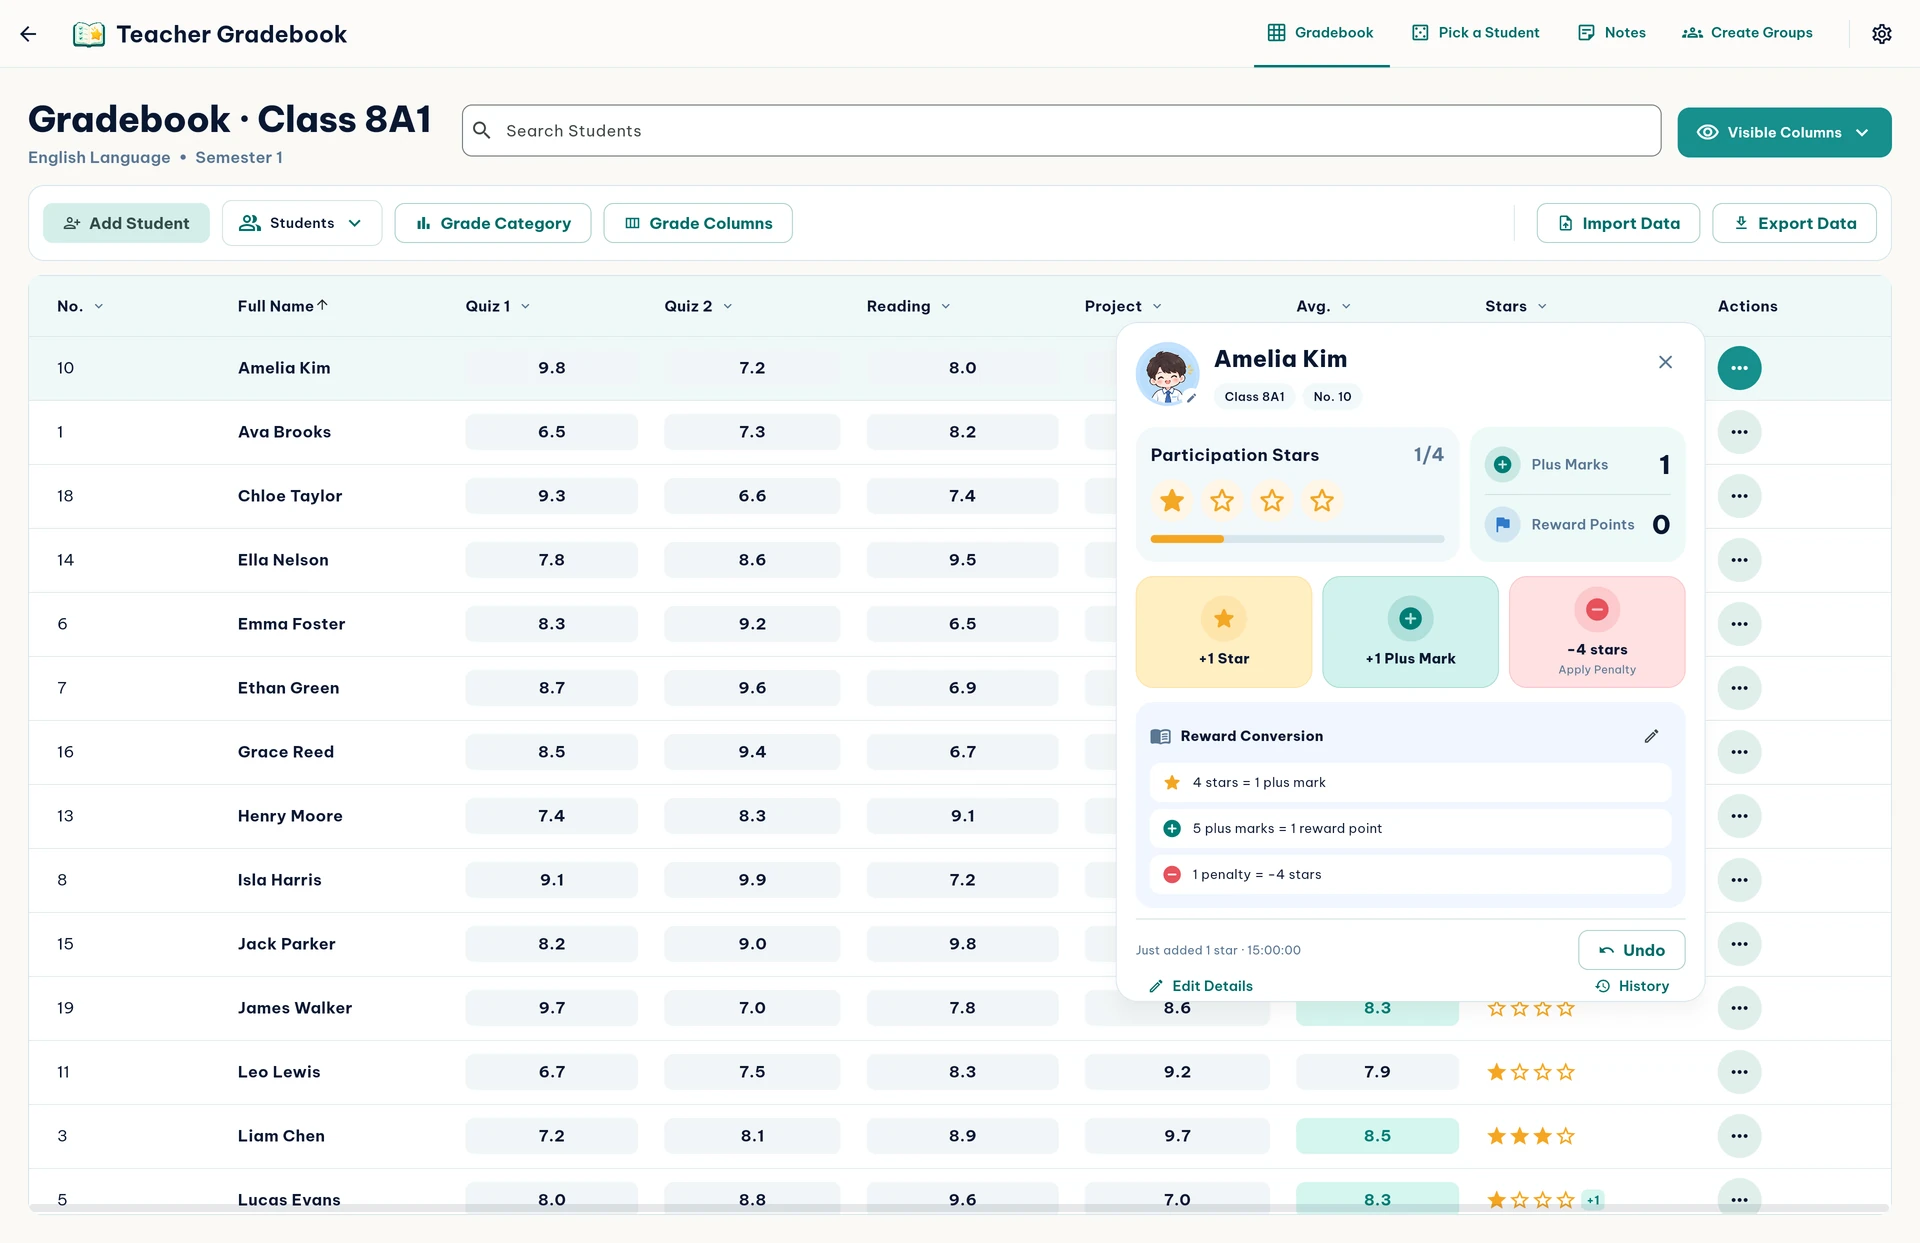Click the Reward Points flag icon
The height and width of the screenshot is (1243, 1920).
1502,524
